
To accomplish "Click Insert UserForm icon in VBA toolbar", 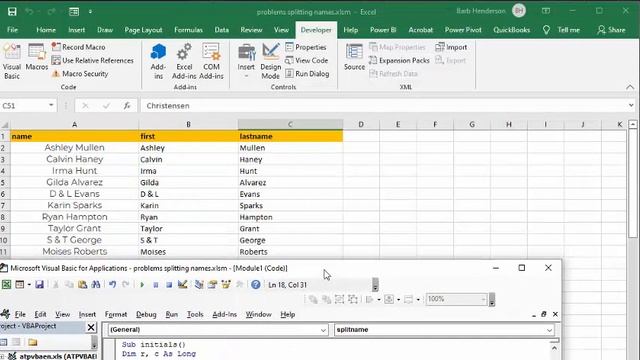I will tap(20, 284).
